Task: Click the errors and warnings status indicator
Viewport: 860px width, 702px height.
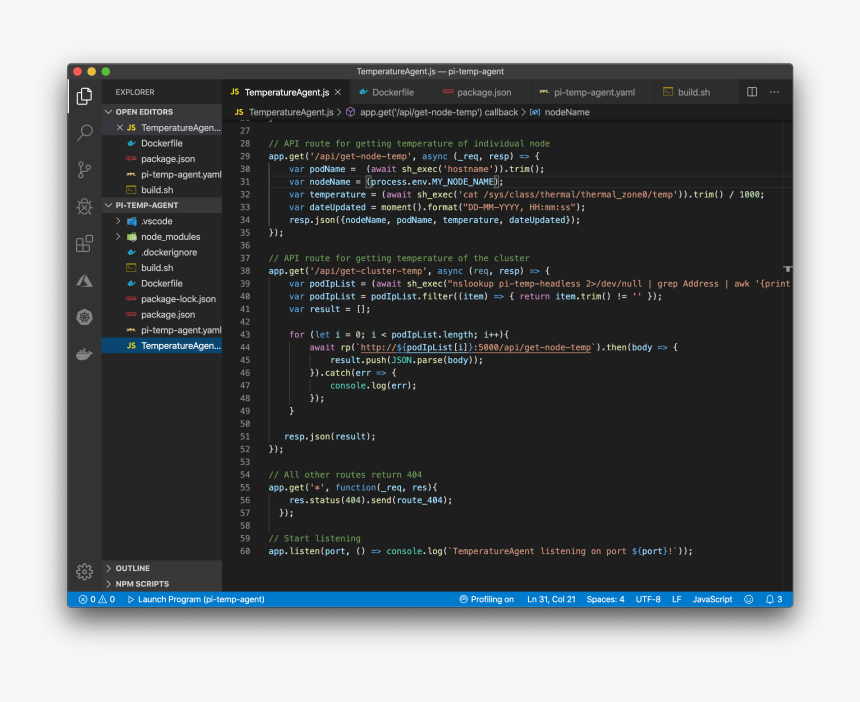Action: [97, 599]
